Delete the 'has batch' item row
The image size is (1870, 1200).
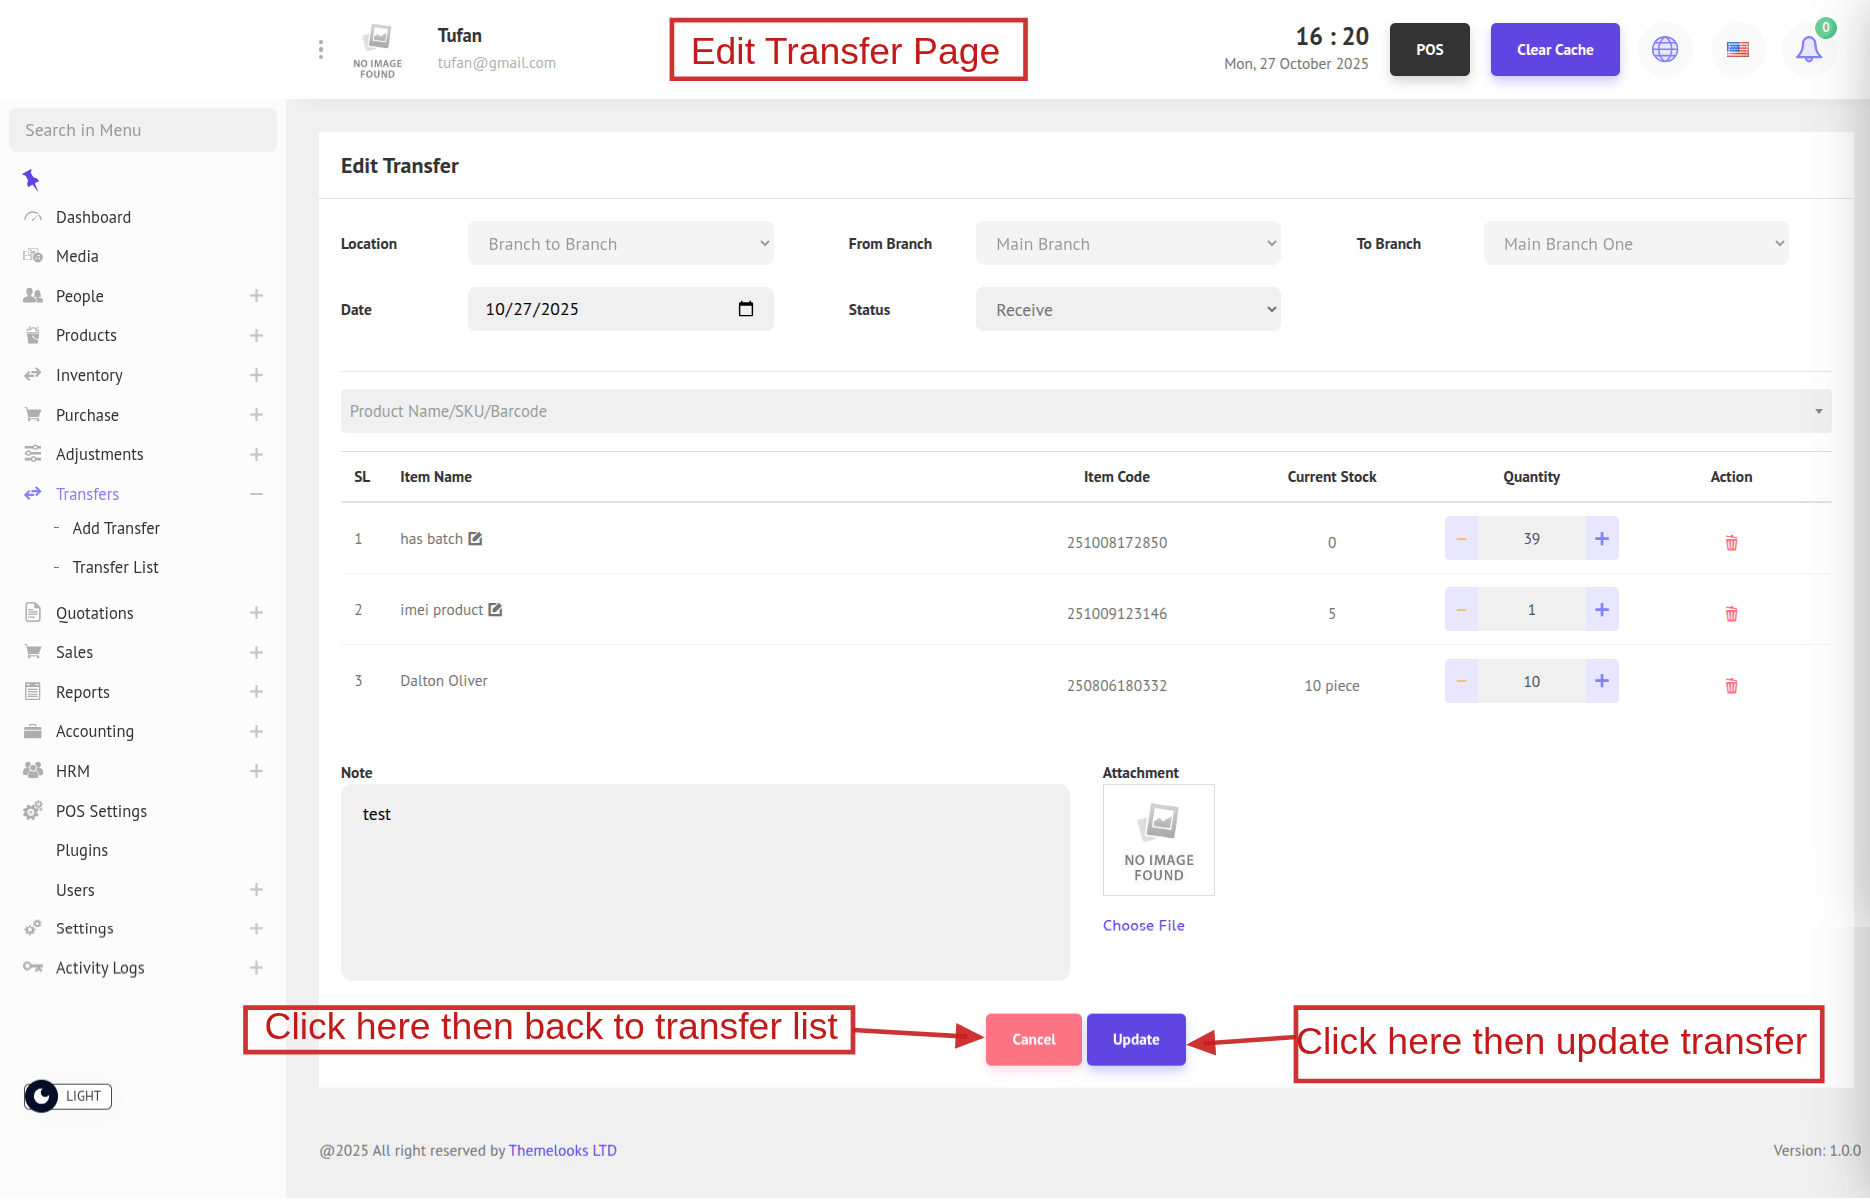pyautogui.click(x=1731, y=543)
